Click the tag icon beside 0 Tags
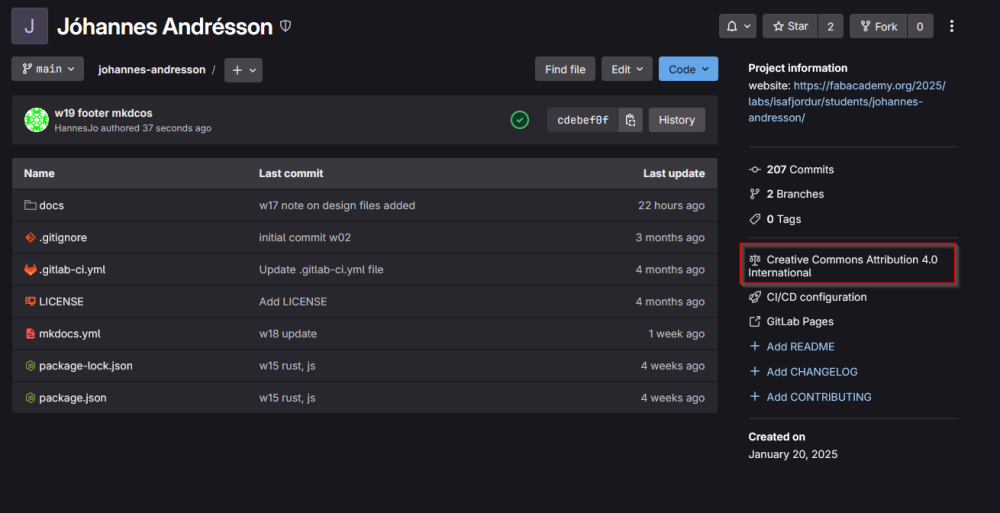The width and height of the screenshot is (1000, 513). (x=754, y=219)
